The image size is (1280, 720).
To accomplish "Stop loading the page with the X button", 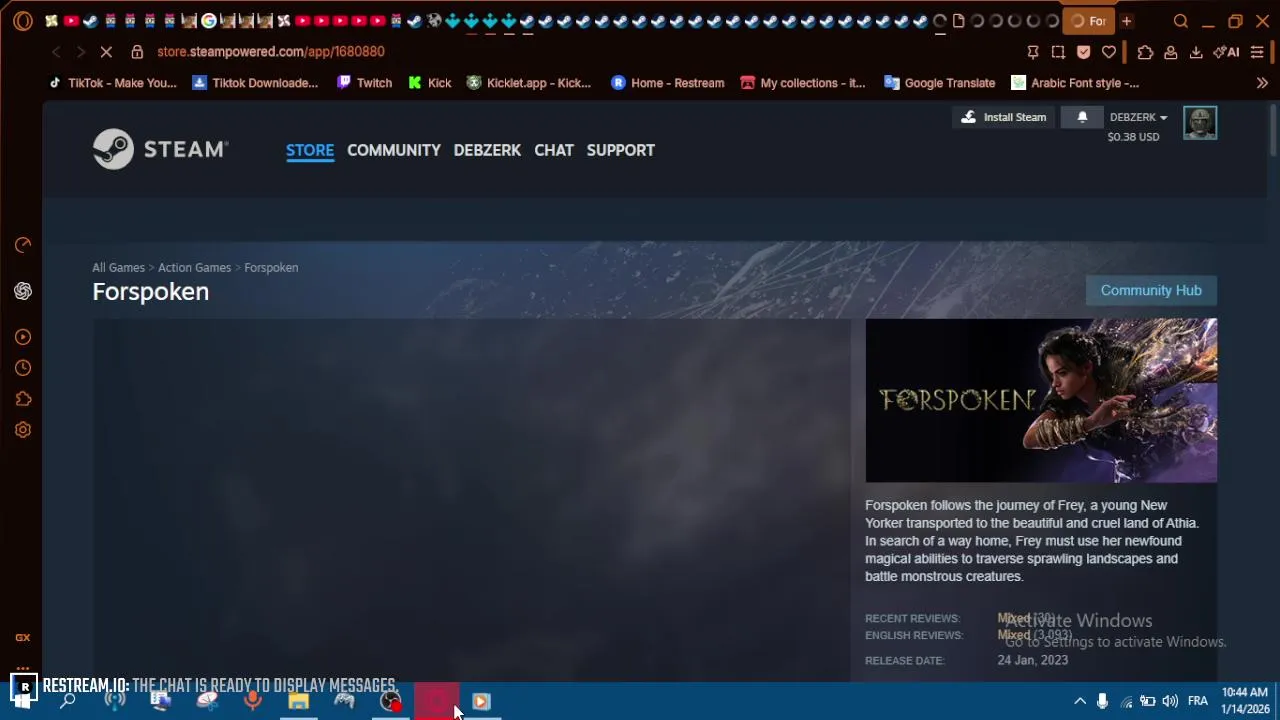I will [x=106, y=52].
